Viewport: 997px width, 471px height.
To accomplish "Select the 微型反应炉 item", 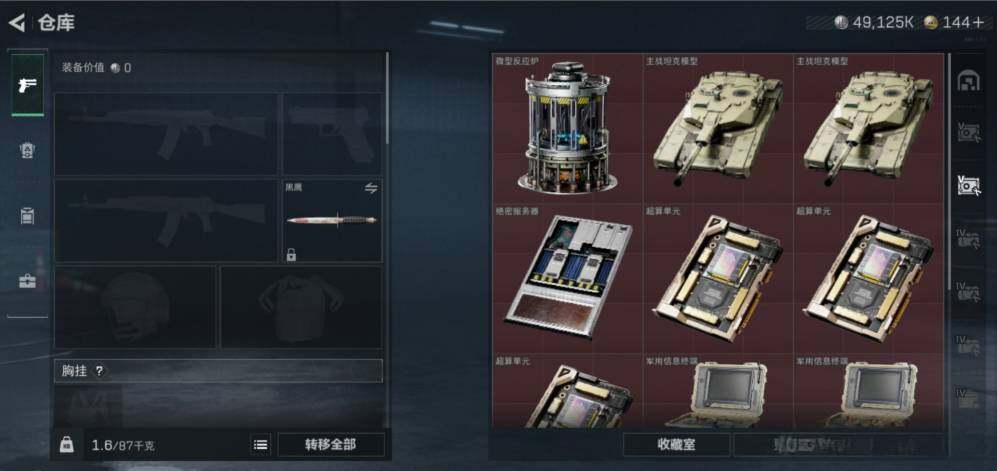I will tap(567, 128).
